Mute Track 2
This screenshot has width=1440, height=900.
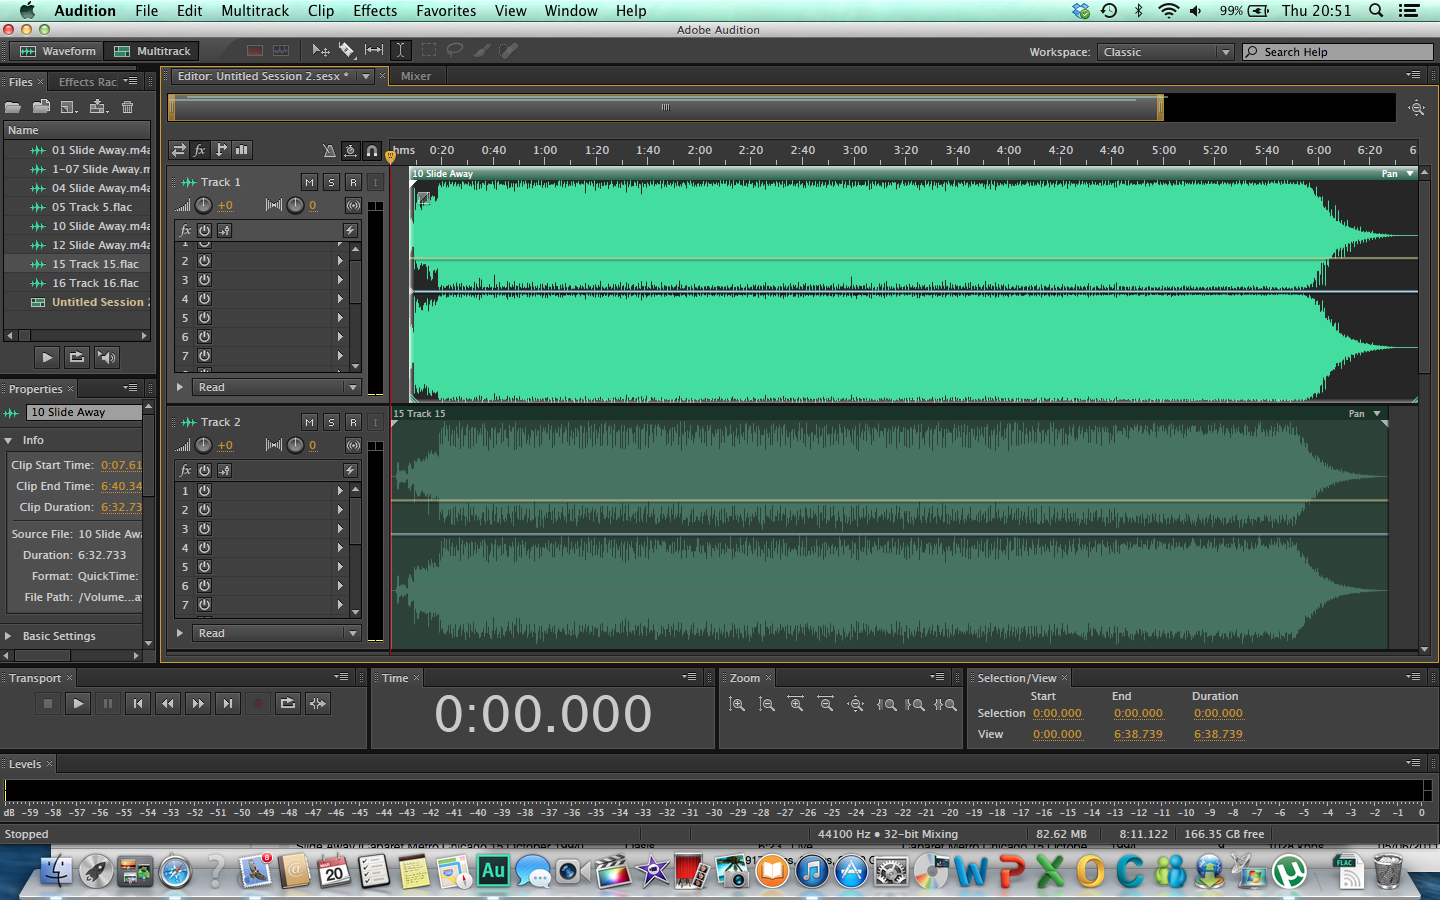tap(310, 422)
